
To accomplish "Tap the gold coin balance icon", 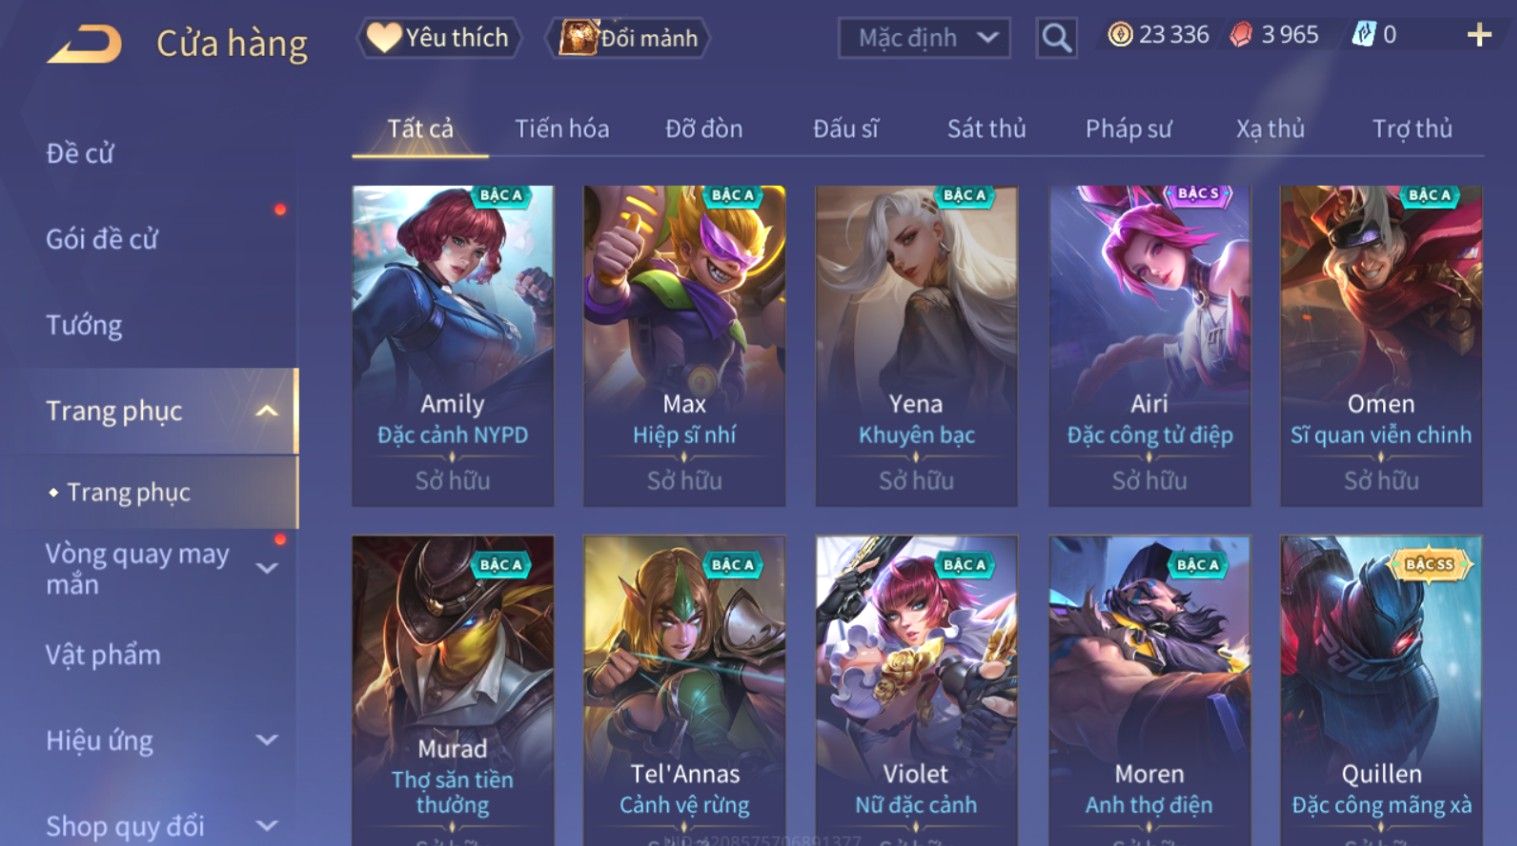I will (x=1120, y=35).
